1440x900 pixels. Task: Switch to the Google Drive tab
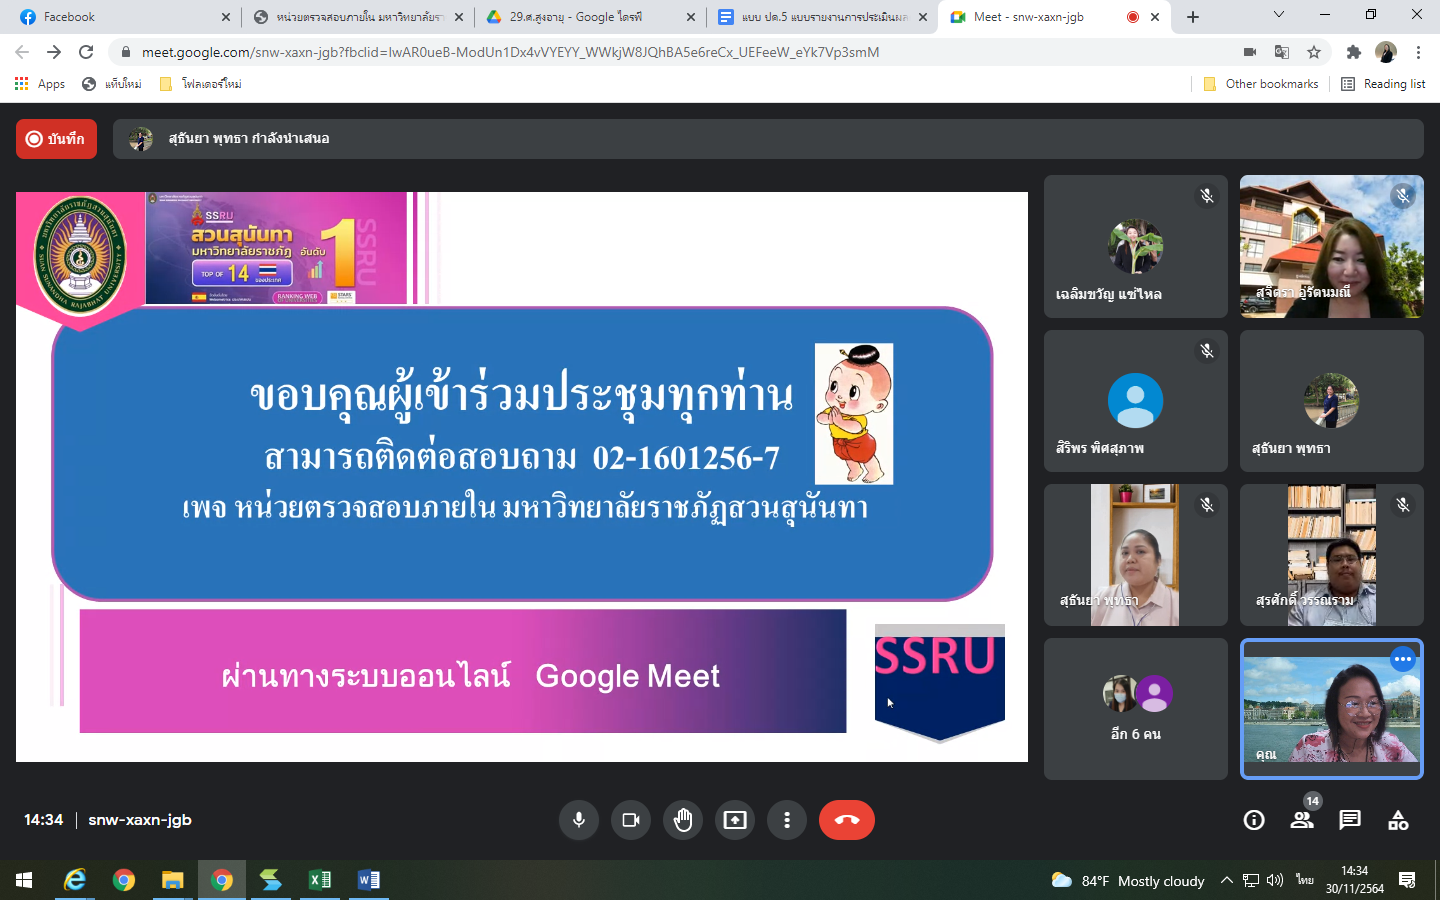pos(585,17)
